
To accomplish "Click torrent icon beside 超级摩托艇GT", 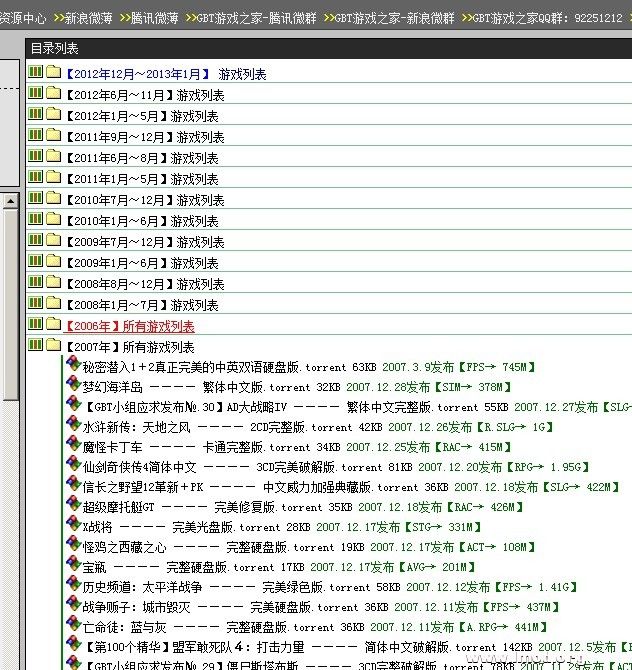I will pyautogui.click(x=73, y=505).
